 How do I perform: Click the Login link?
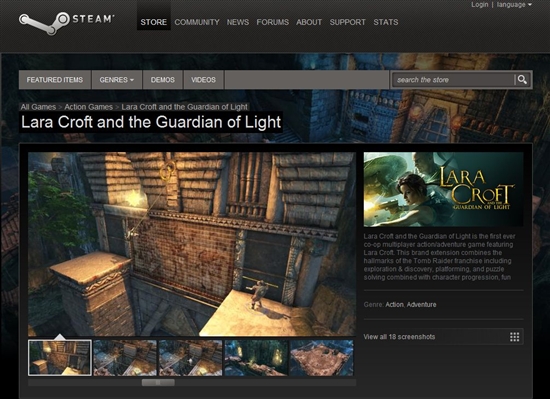coord(479,5)
